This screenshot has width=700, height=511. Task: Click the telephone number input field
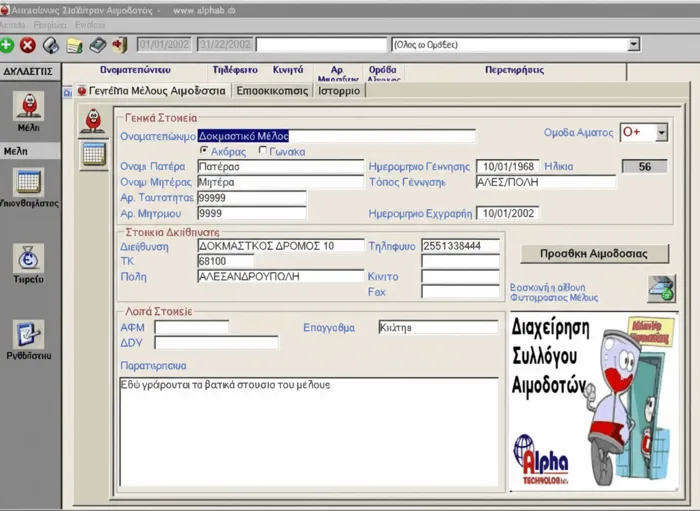(460, 245)
